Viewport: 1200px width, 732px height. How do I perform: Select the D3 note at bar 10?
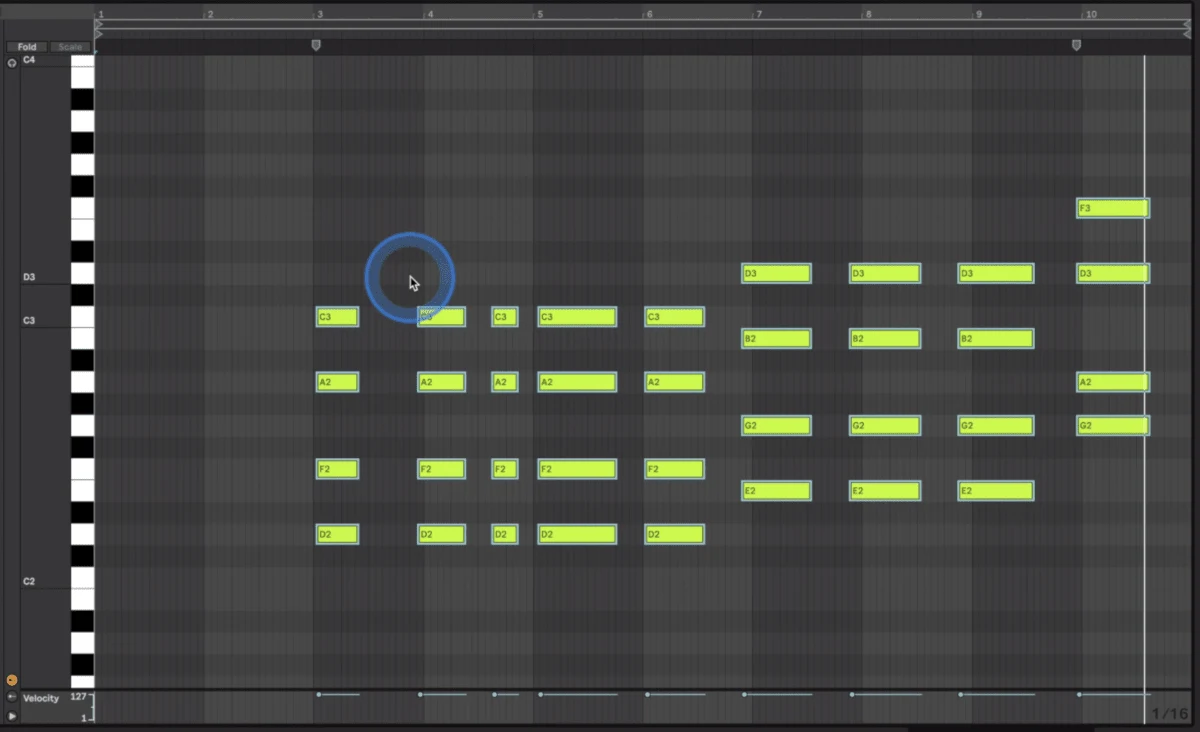click(x=1113, y=273)
